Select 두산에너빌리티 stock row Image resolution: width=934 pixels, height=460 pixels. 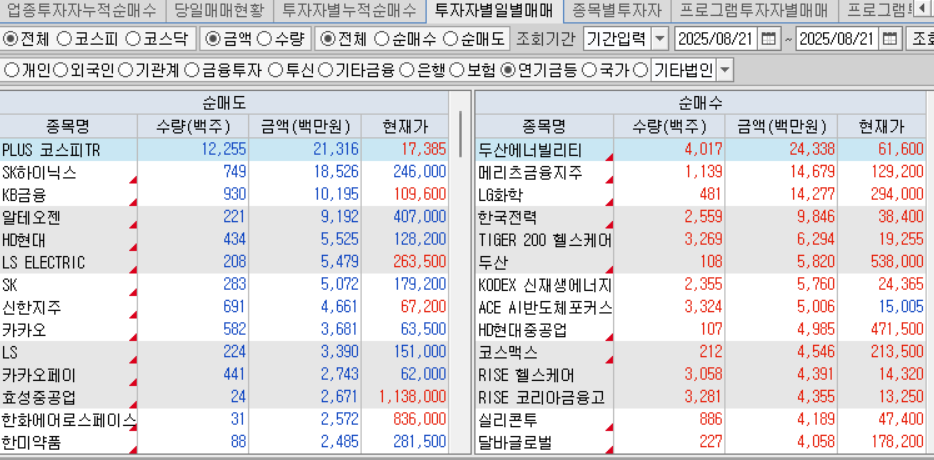pyautogui.click(x=700, y=150)
